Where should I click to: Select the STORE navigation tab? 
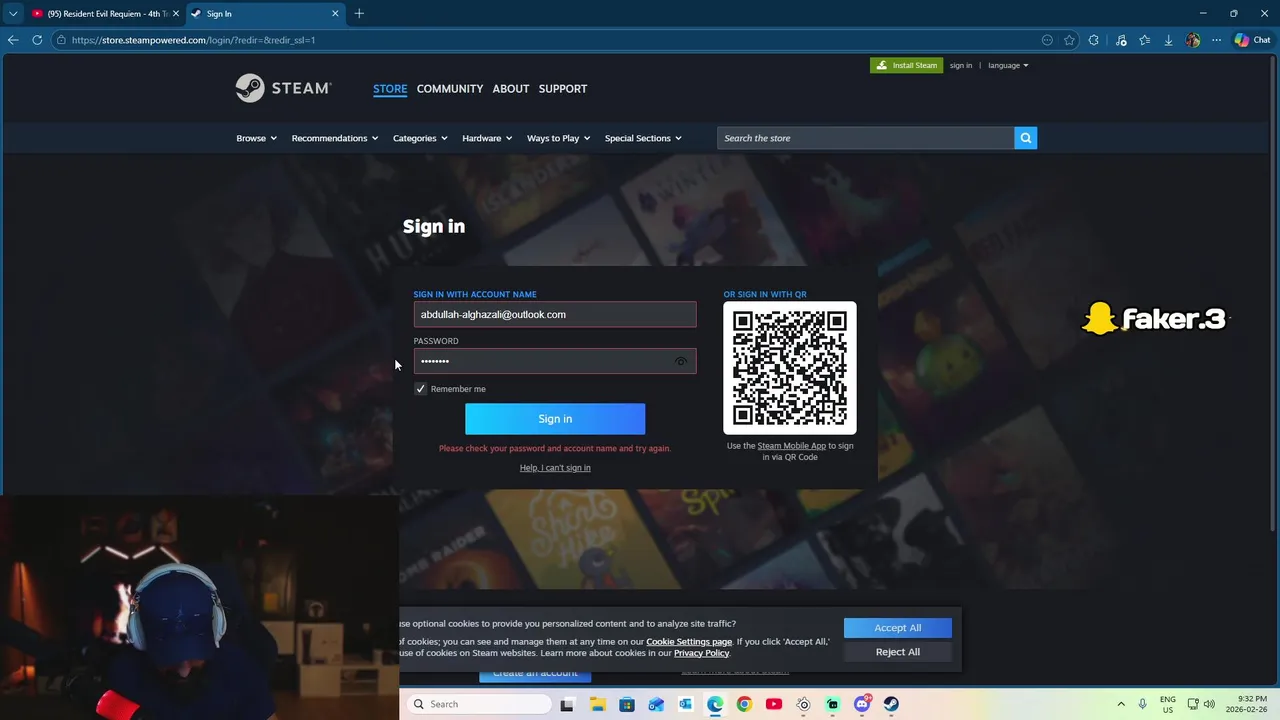click(x=390, y=88)
